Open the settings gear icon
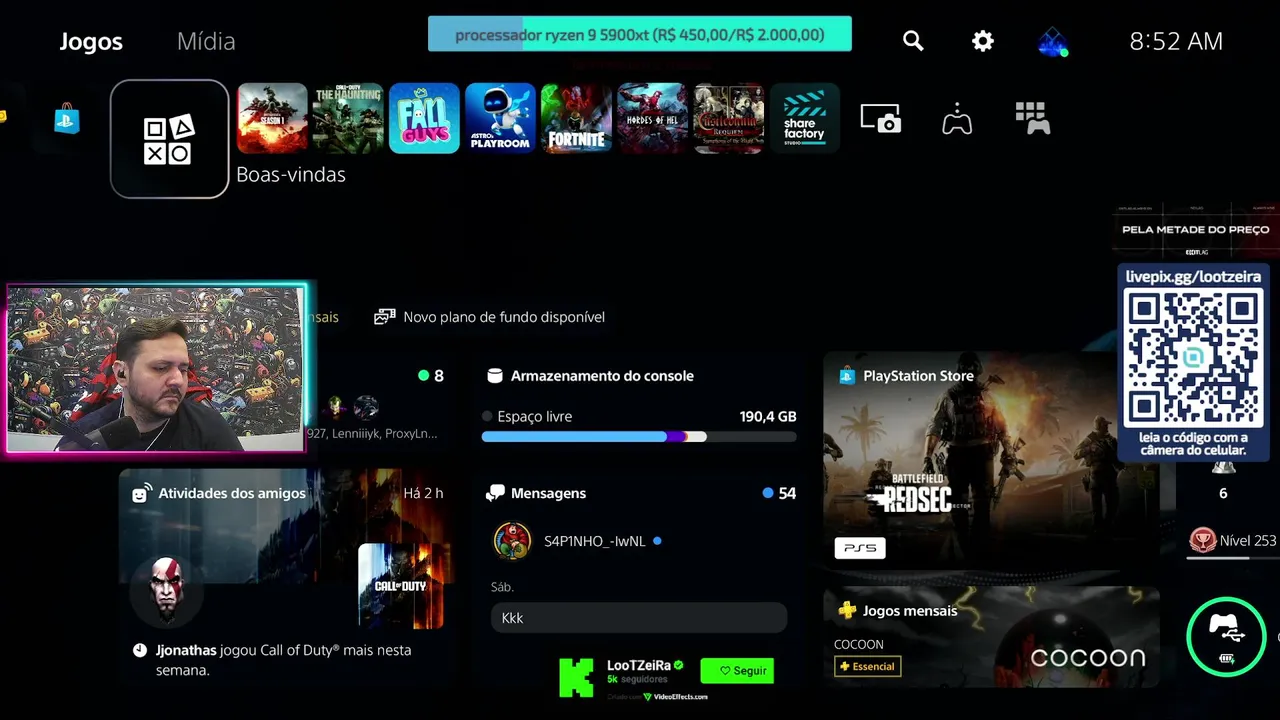This screenshot has height=720, width=1280. click(983, 41)
